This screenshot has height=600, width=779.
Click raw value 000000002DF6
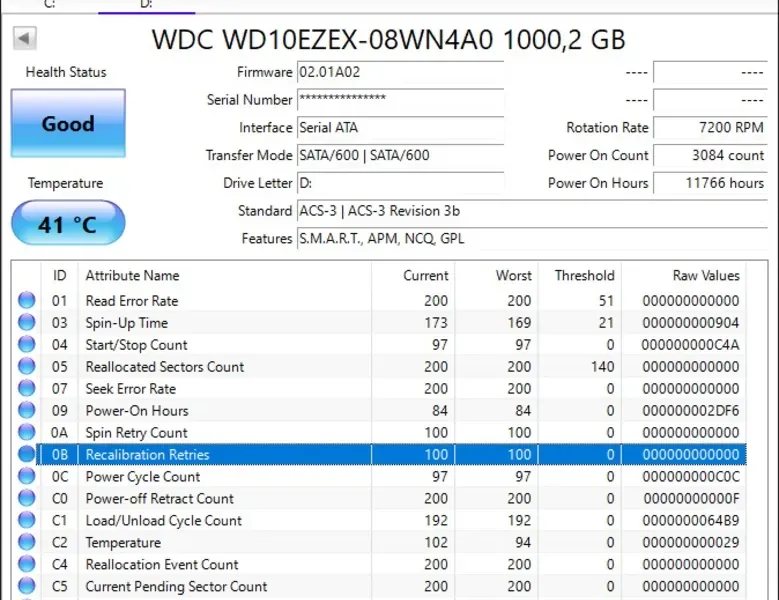691,411
